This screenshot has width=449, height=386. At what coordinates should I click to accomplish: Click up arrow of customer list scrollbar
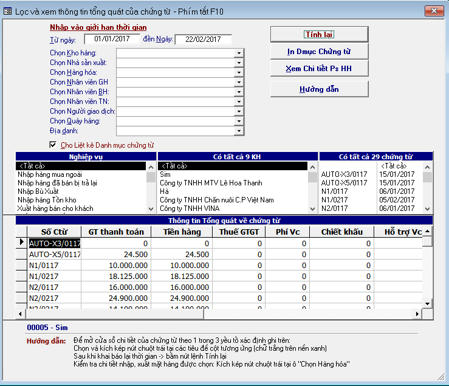(x=312, y=166)
